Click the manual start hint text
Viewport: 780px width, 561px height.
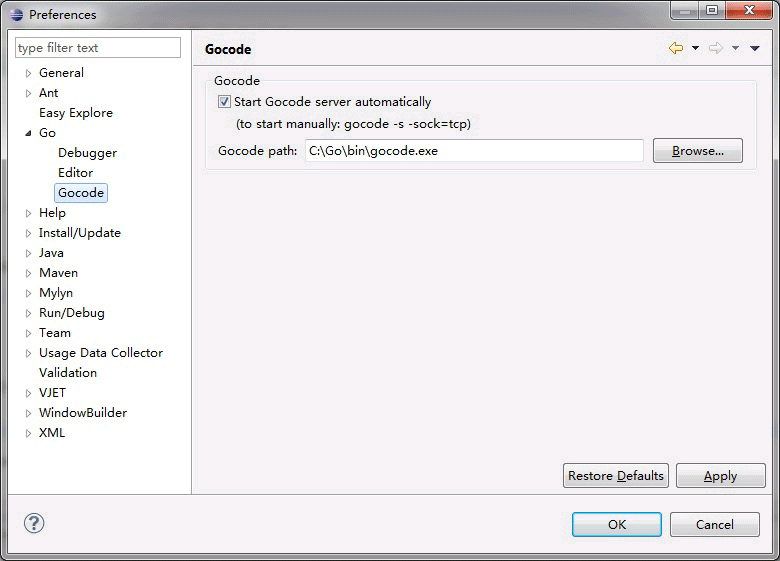click(x=353, y=124)
